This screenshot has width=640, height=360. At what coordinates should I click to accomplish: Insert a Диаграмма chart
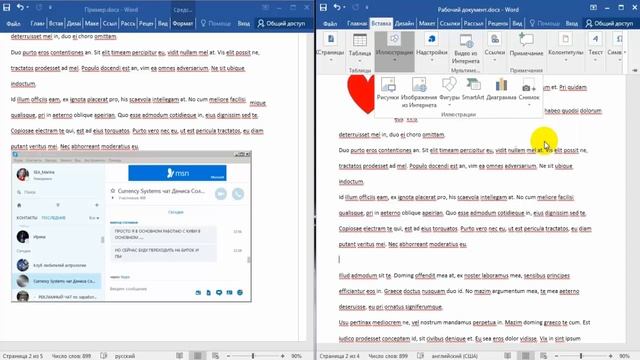click(x=501, y=89)
